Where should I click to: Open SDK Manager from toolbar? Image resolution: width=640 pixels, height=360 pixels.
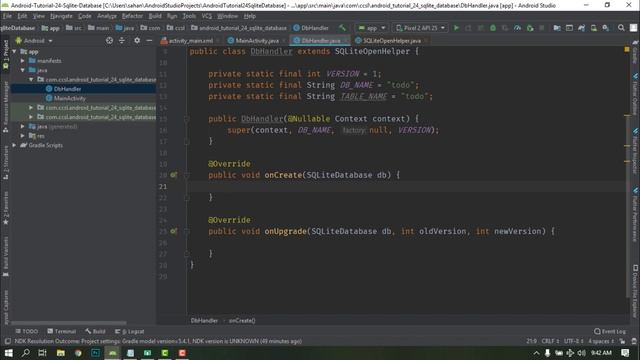(x=606, y=28)
